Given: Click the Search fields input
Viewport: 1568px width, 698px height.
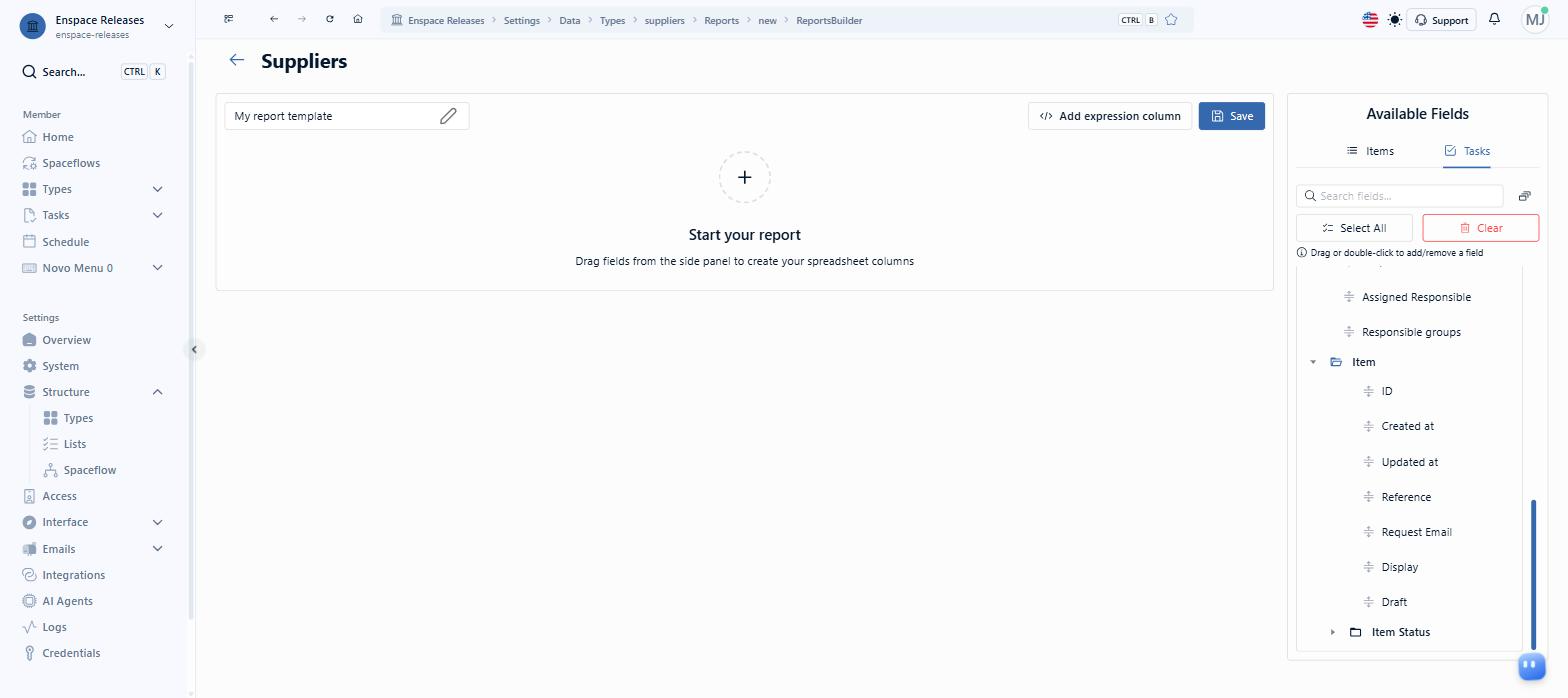Looking at the screenshot, I should [x=1399, y=196].
